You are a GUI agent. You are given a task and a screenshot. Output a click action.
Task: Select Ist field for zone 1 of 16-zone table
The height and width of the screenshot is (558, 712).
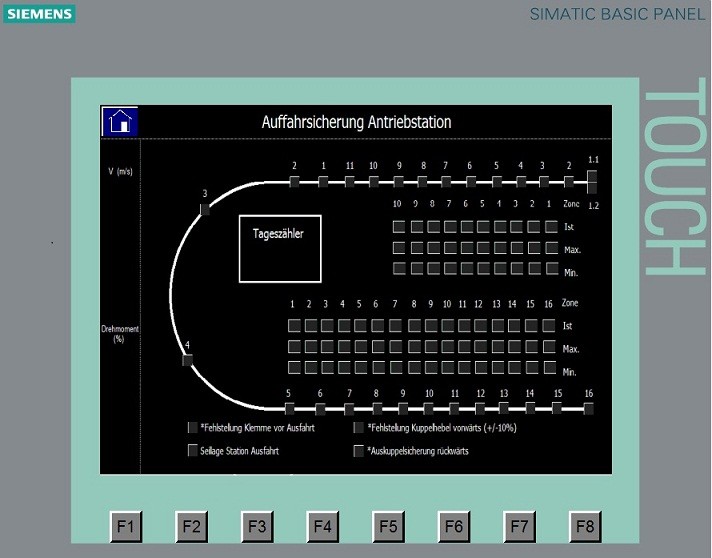coord(293,326)
